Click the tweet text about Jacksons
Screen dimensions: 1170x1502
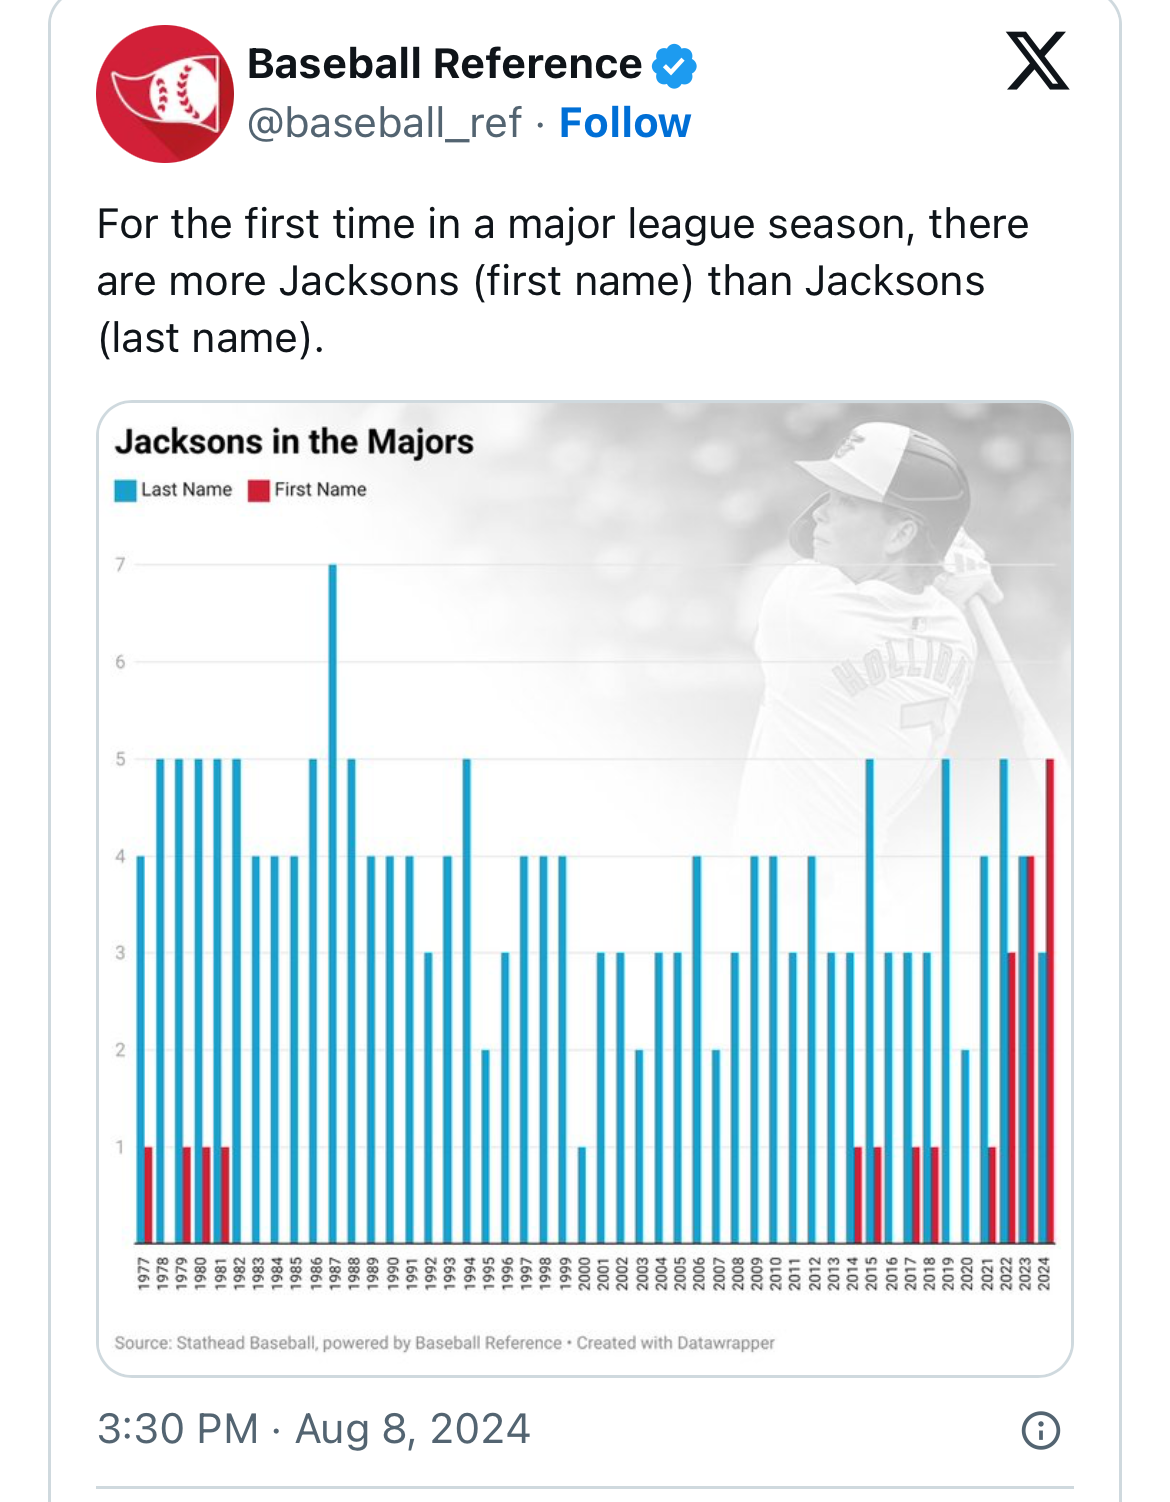562,281
